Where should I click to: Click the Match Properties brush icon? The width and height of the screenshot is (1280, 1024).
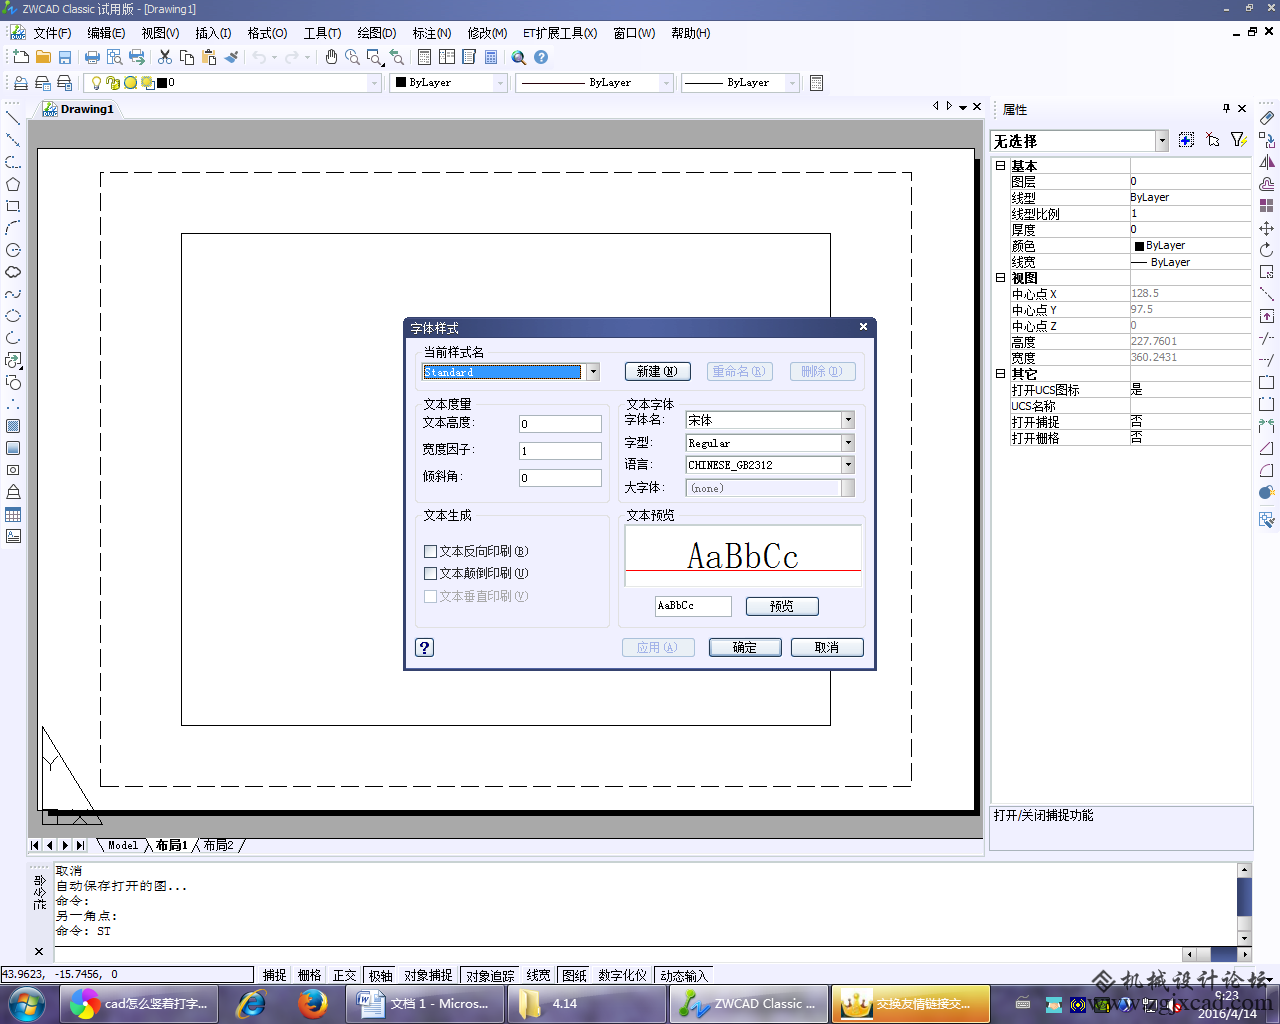coord(231,57)
